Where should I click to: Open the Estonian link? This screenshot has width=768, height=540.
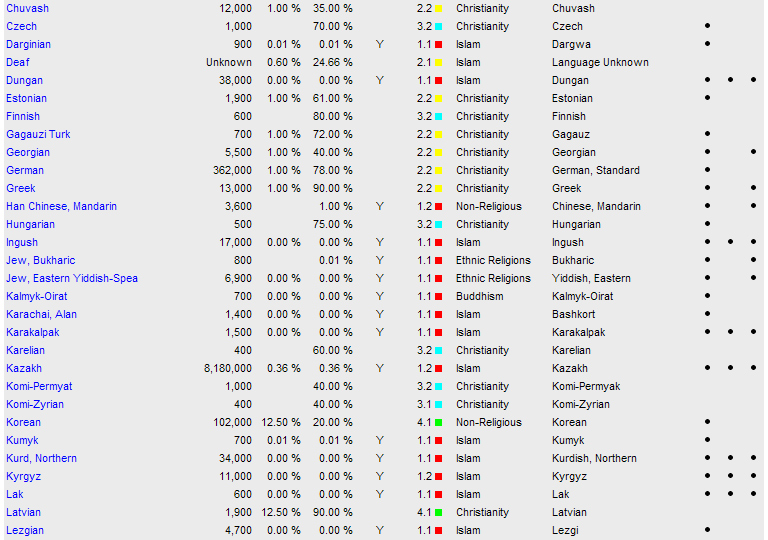[26, 98]
